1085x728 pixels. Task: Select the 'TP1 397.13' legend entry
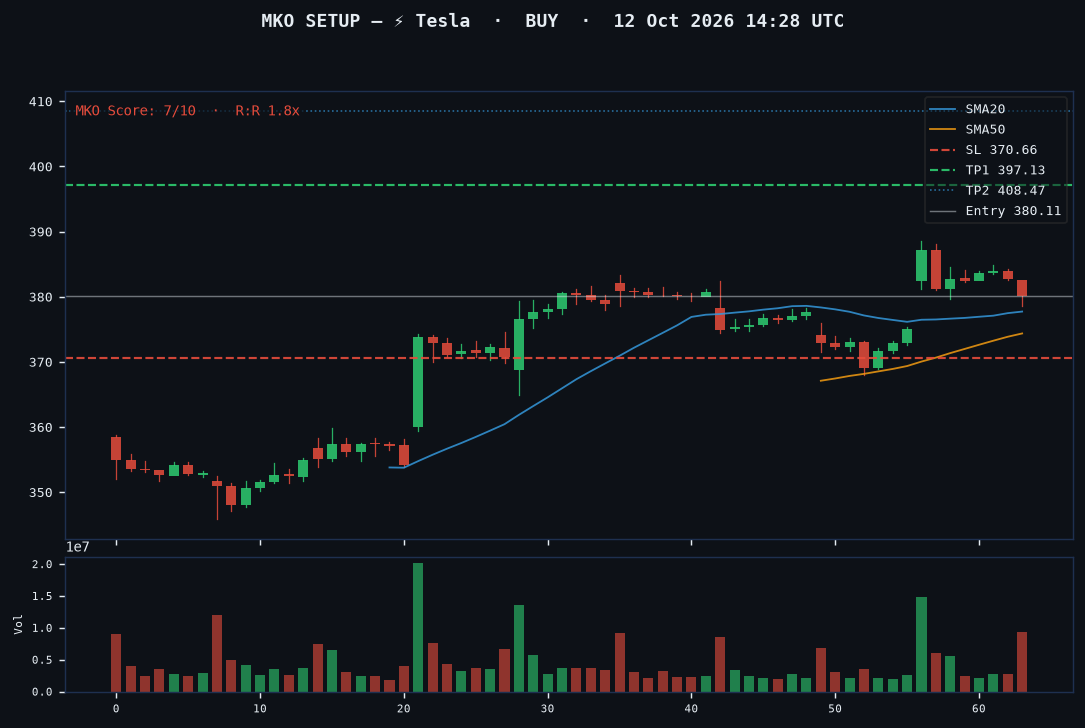[987, 170]
